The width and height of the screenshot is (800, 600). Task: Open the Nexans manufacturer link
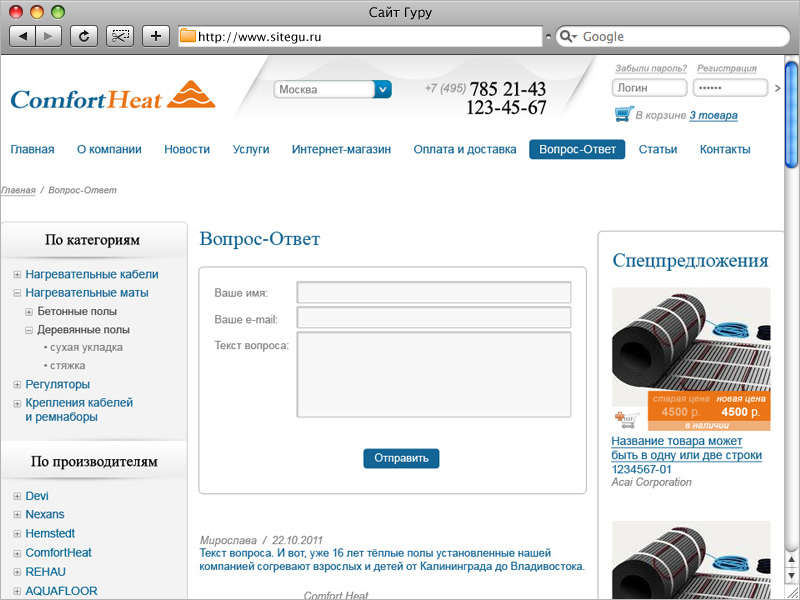click(x=45, y=514)
